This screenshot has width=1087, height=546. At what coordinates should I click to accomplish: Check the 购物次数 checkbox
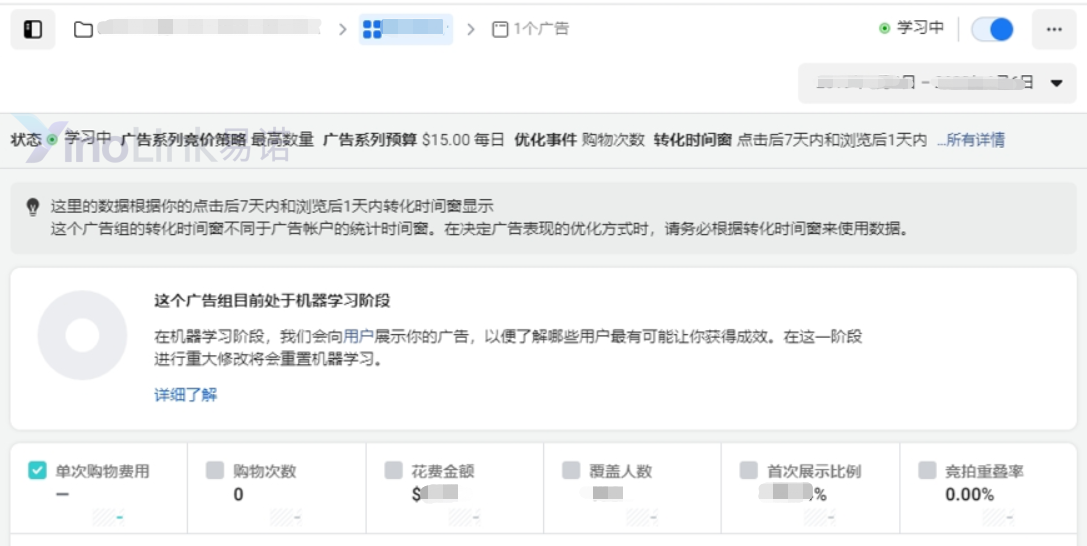pyautogui.click(x=215, y=470)
